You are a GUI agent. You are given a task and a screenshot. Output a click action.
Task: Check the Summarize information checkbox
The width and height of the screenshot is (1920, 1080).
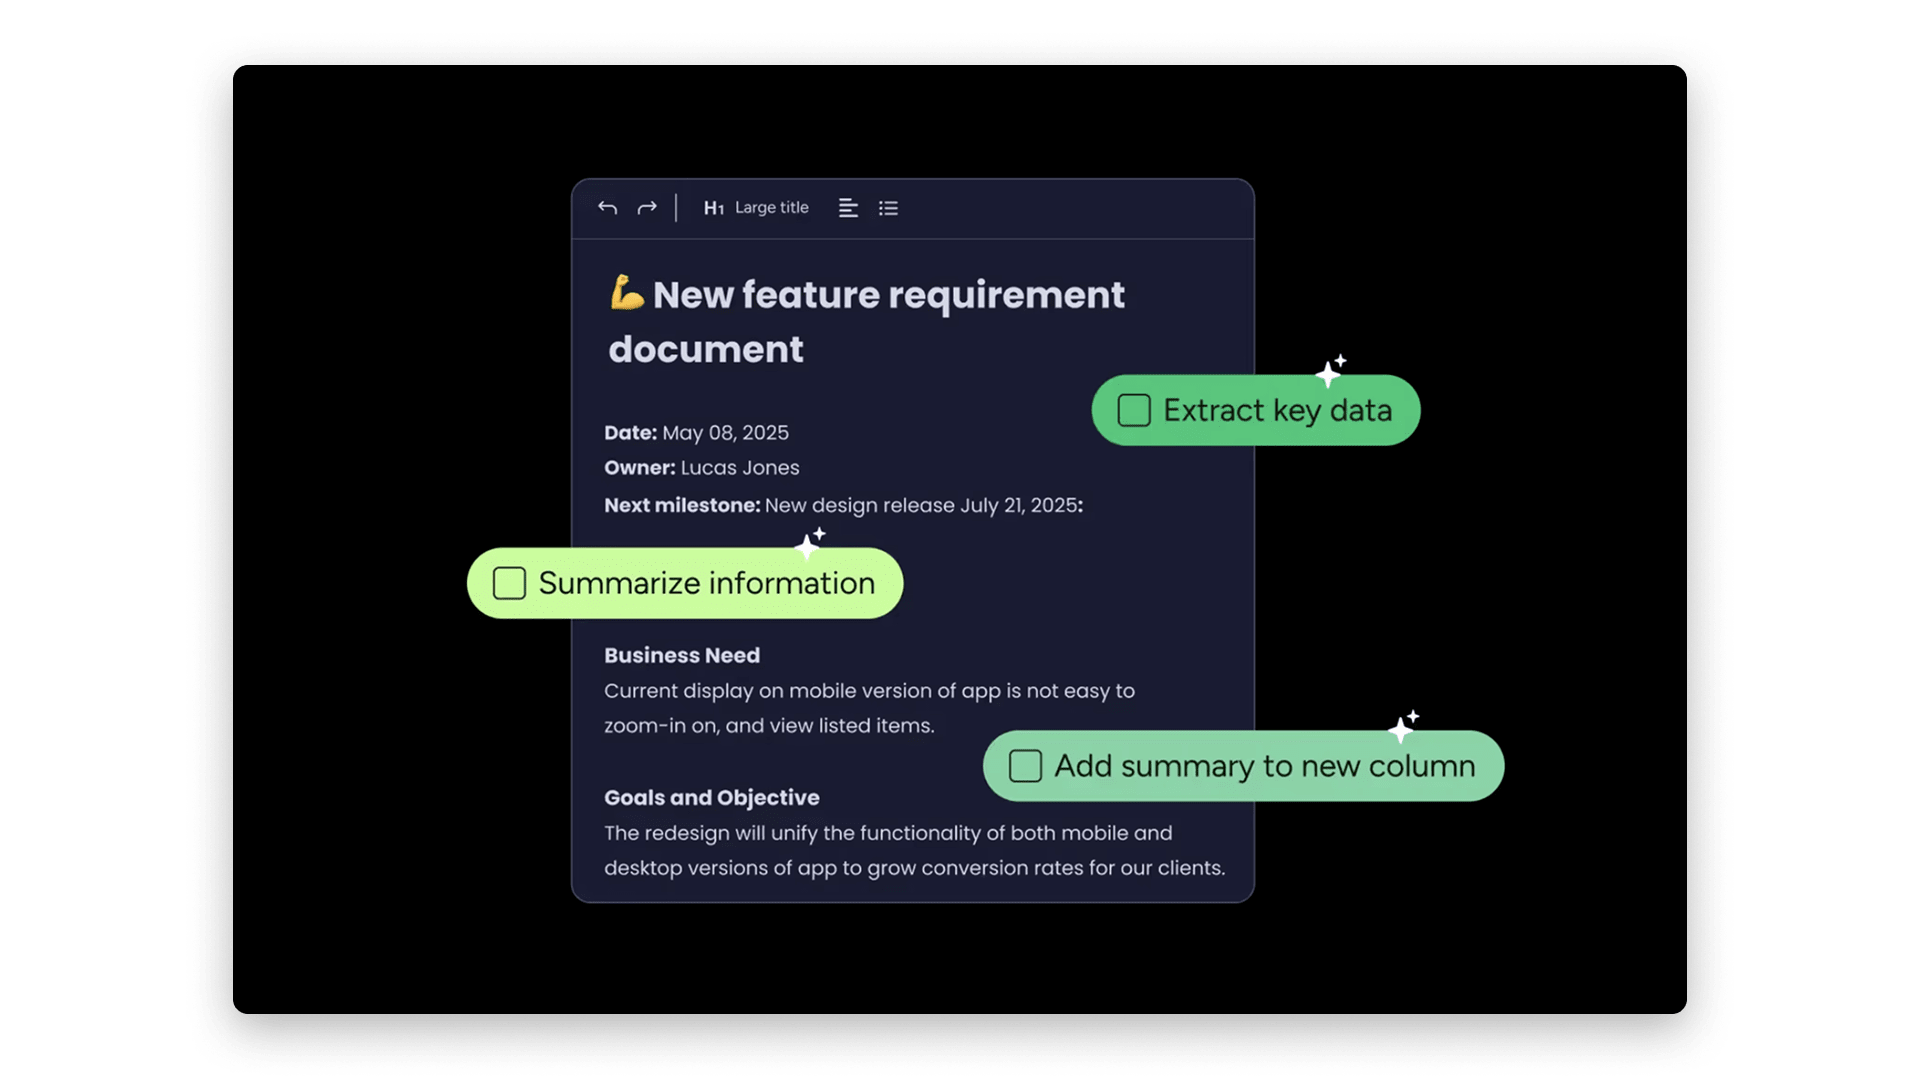509,583
